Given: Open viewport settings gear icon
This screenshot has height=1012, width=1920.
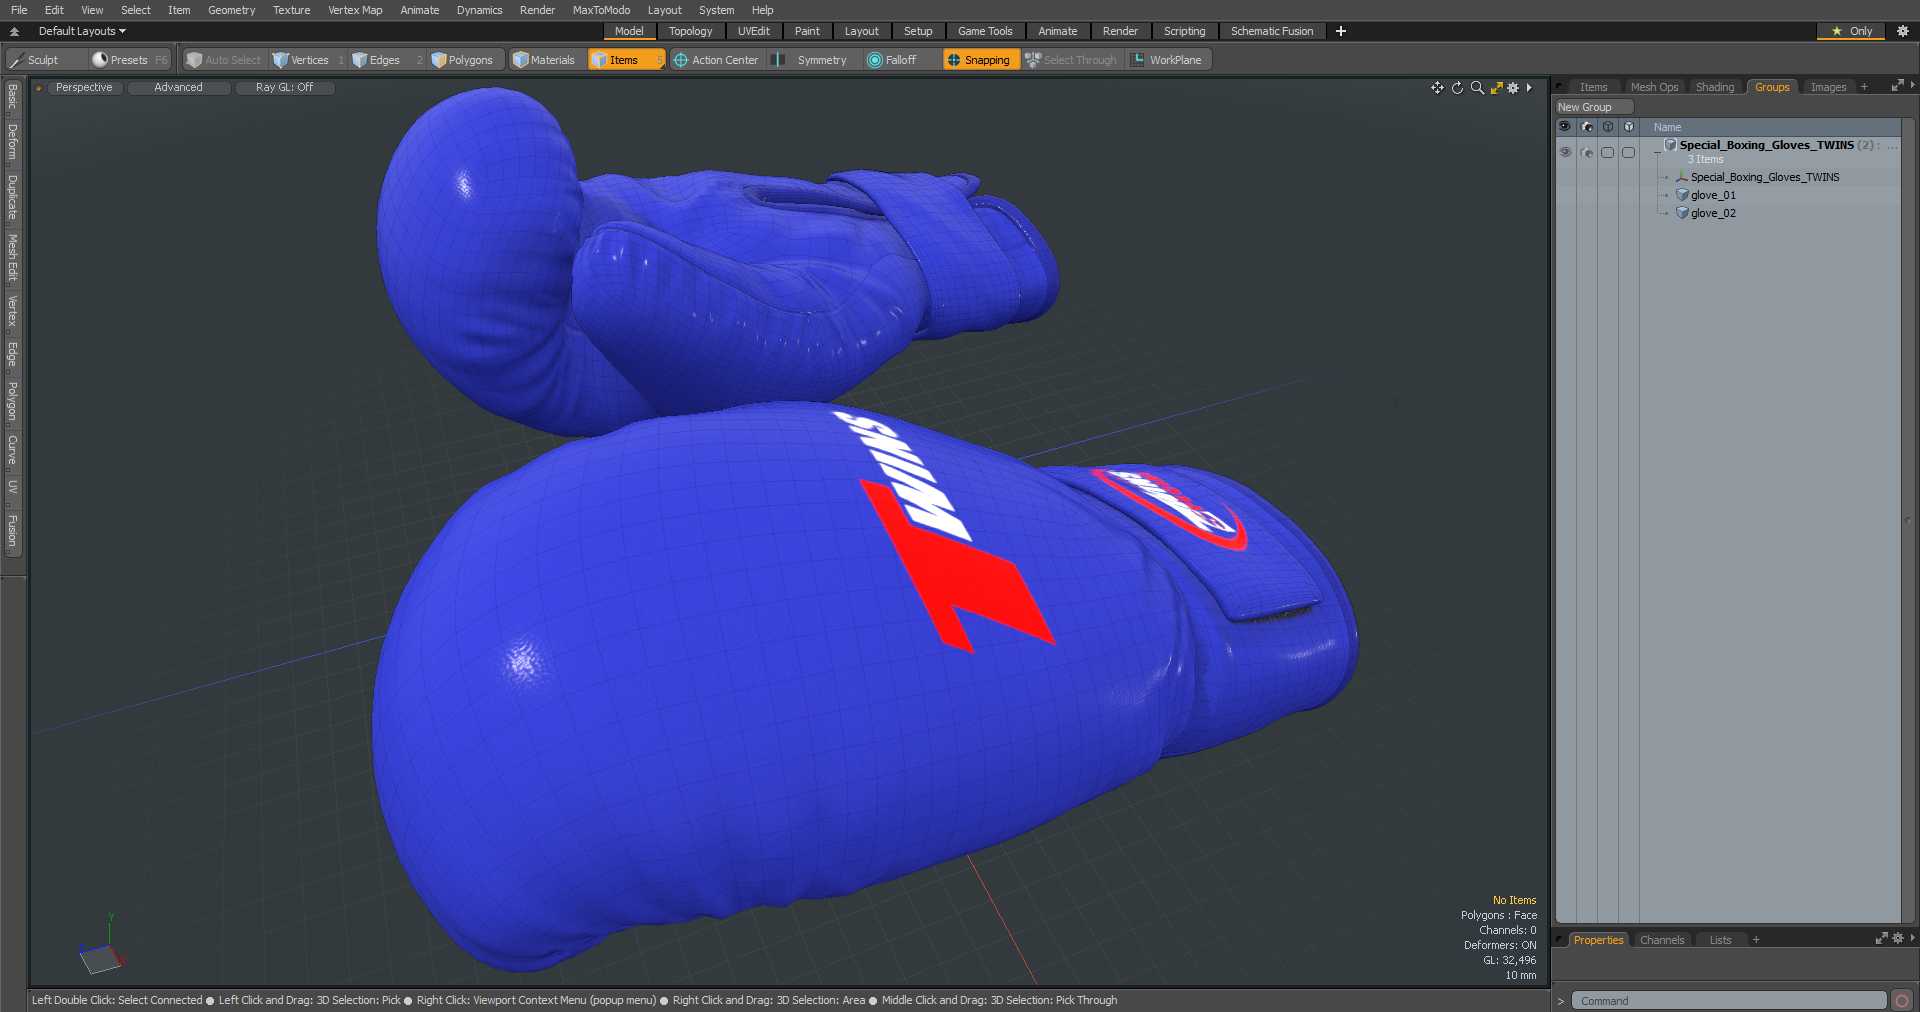Looking at the screenshot, I should pos(1513,88).
